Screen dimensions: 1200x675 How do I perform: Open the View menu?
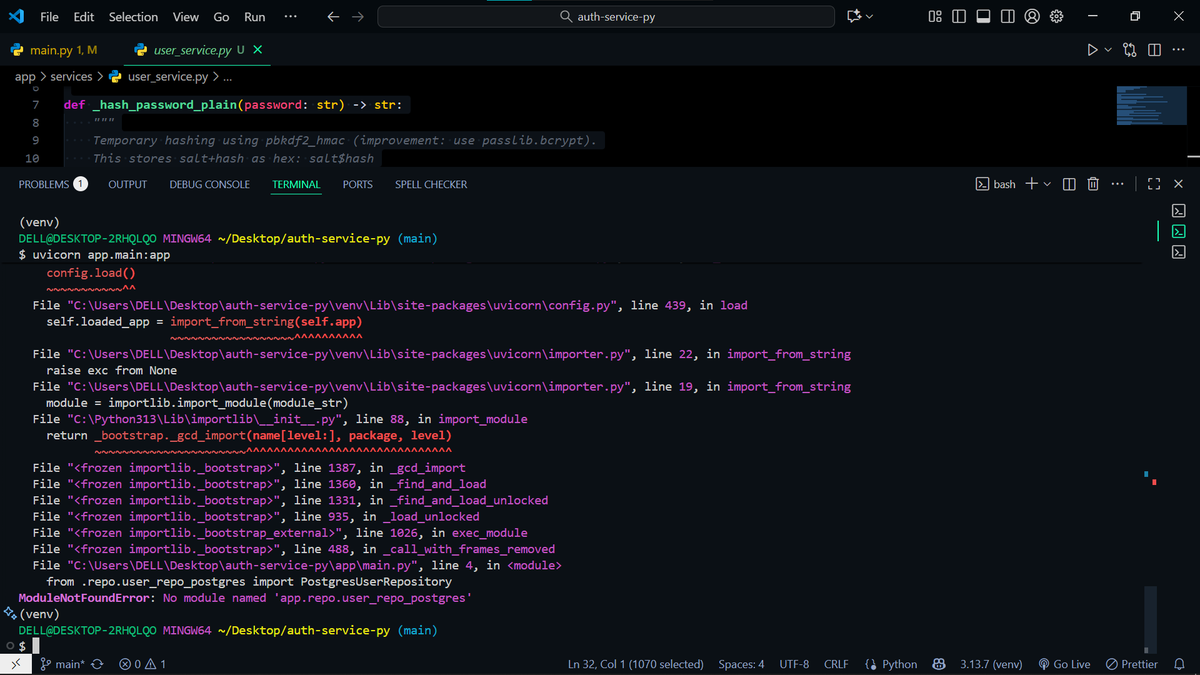(x=185, y=16)
